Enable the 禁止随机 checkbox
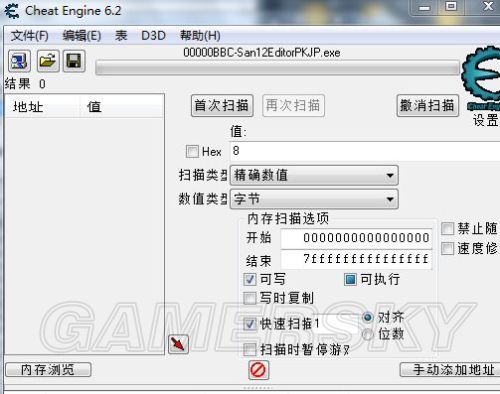 point(447,229)
